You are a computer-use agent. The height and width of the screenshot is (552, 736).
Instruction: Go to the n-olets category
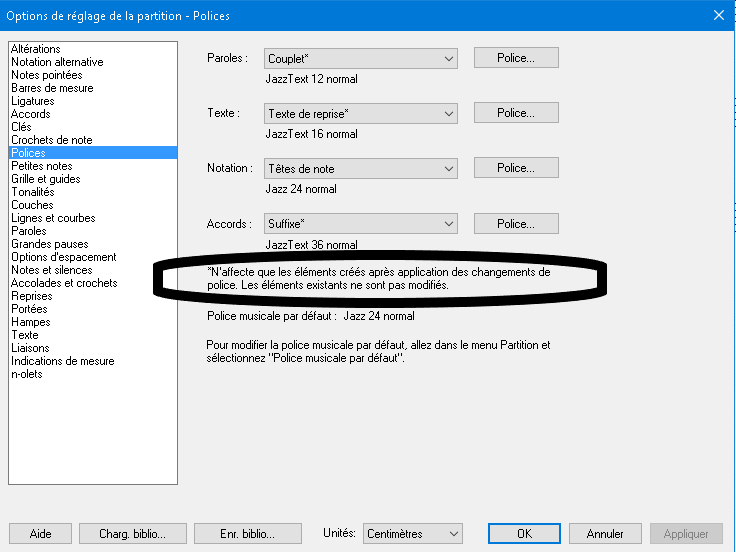26,374
